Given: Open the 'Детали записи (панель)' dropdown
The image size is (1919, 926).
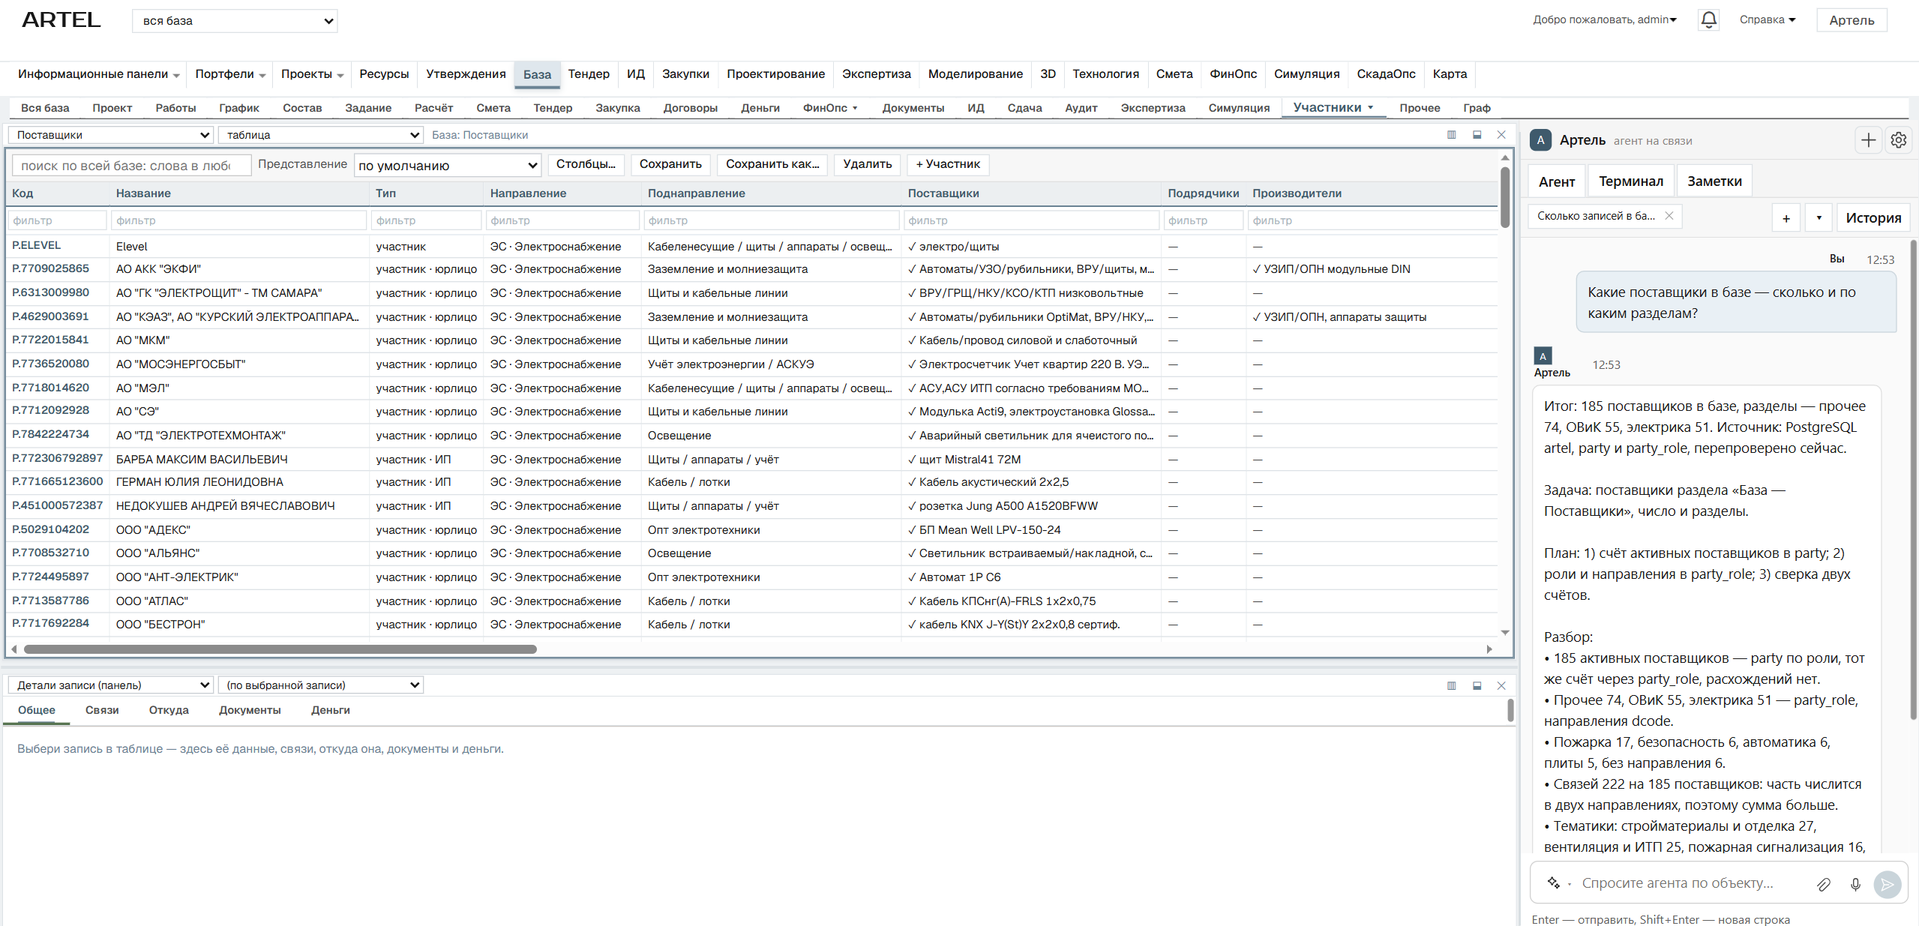Looking at the screenshot, I should (111, 685).
